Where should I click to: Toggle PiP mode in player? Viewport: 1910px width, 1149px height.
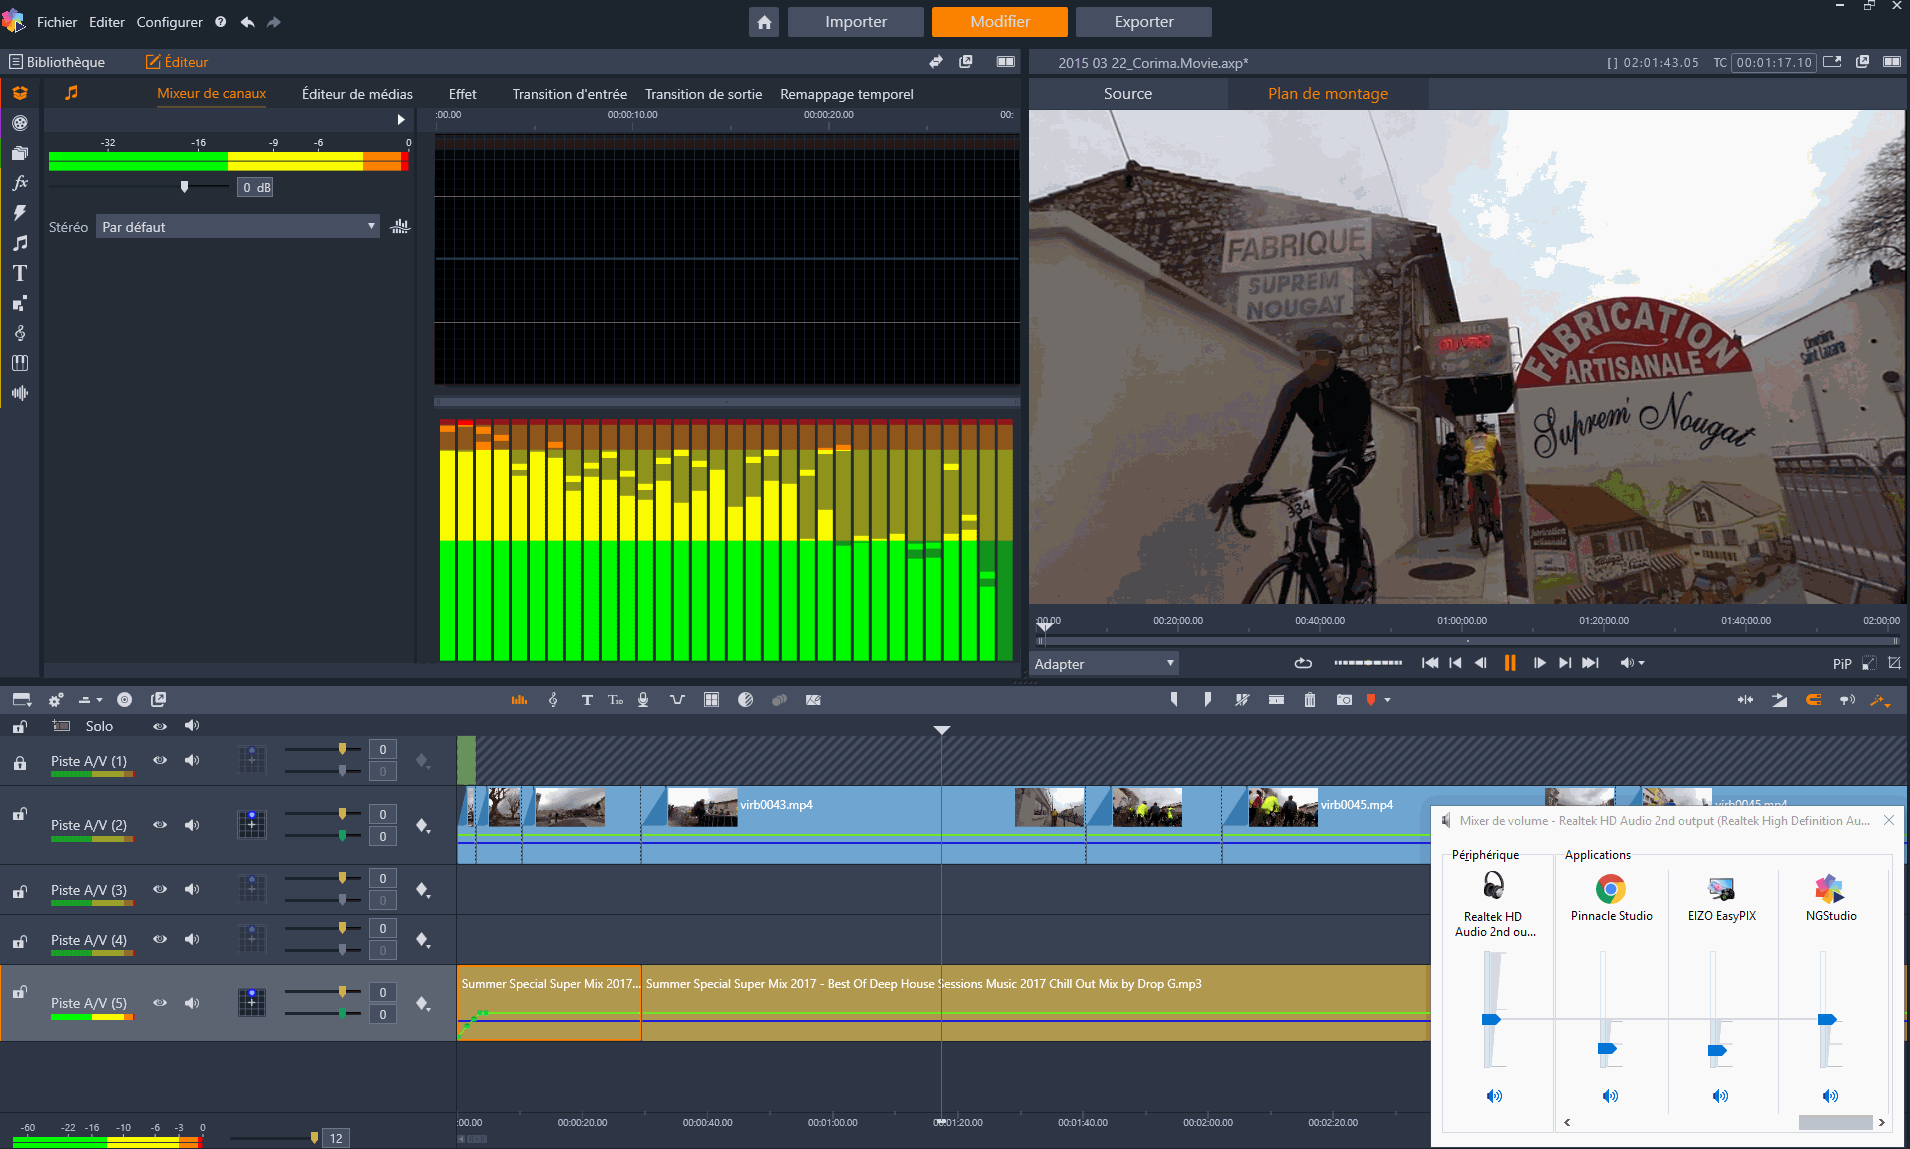click(1842, 664)
